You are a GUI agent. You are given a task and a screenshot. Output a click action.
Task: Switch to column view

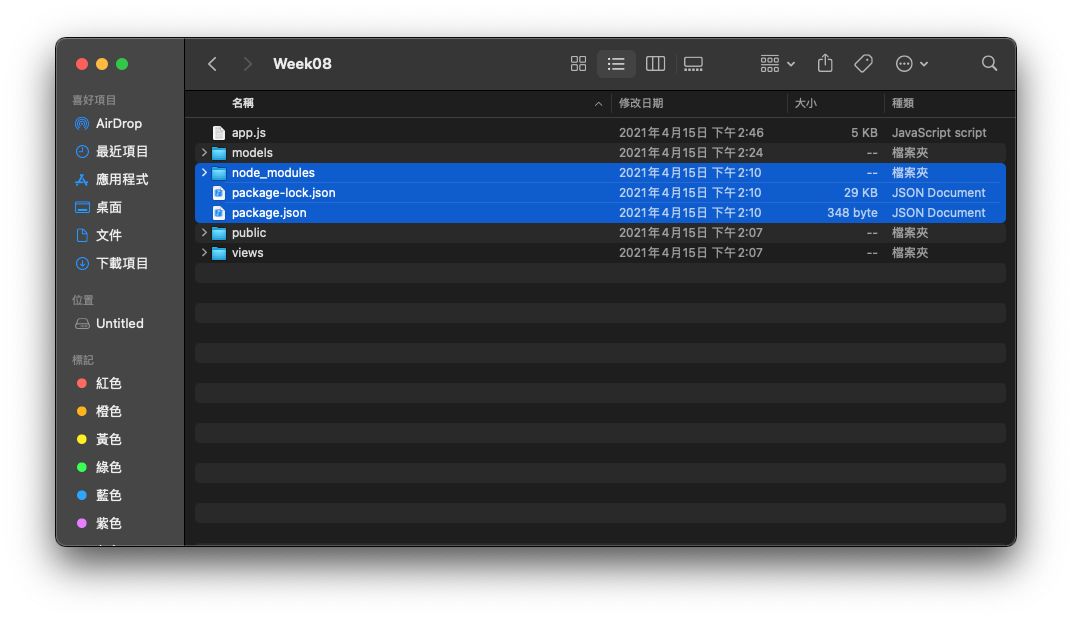coord(655,64)
